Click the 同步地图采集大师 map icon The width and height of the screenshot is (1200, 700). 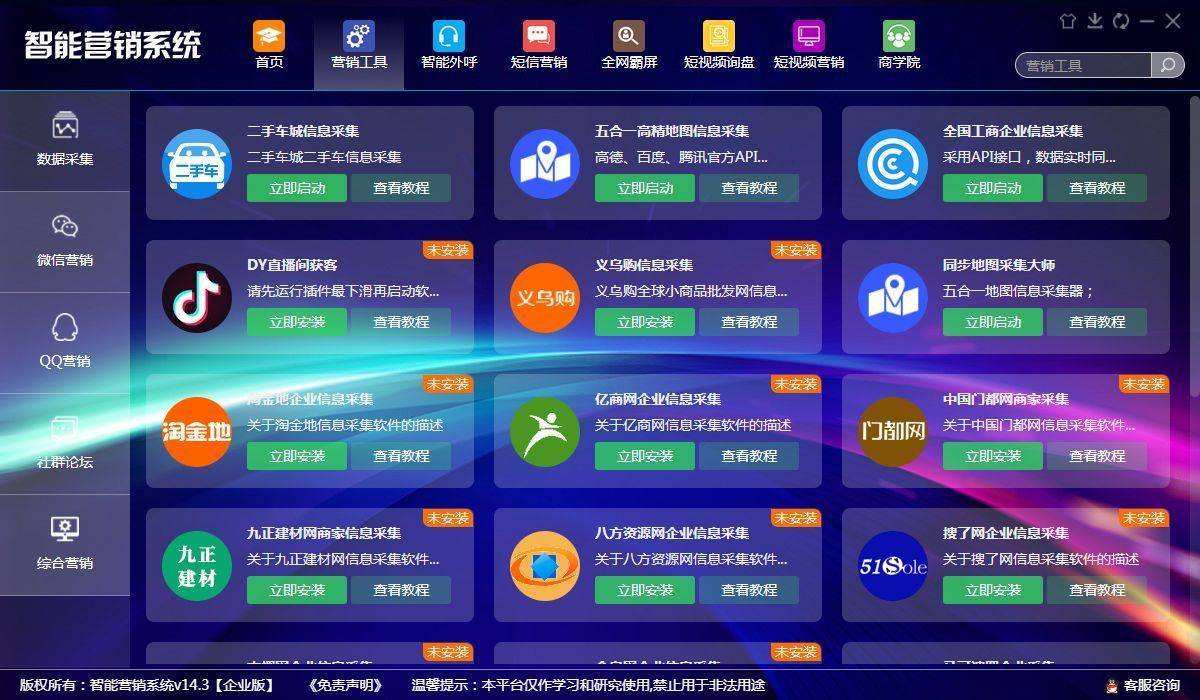(x=893, y=298)
